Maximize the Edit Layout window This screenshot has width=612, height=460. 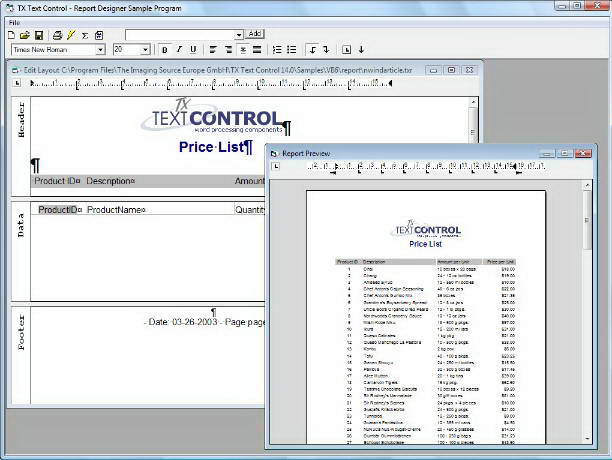(452, 70)
